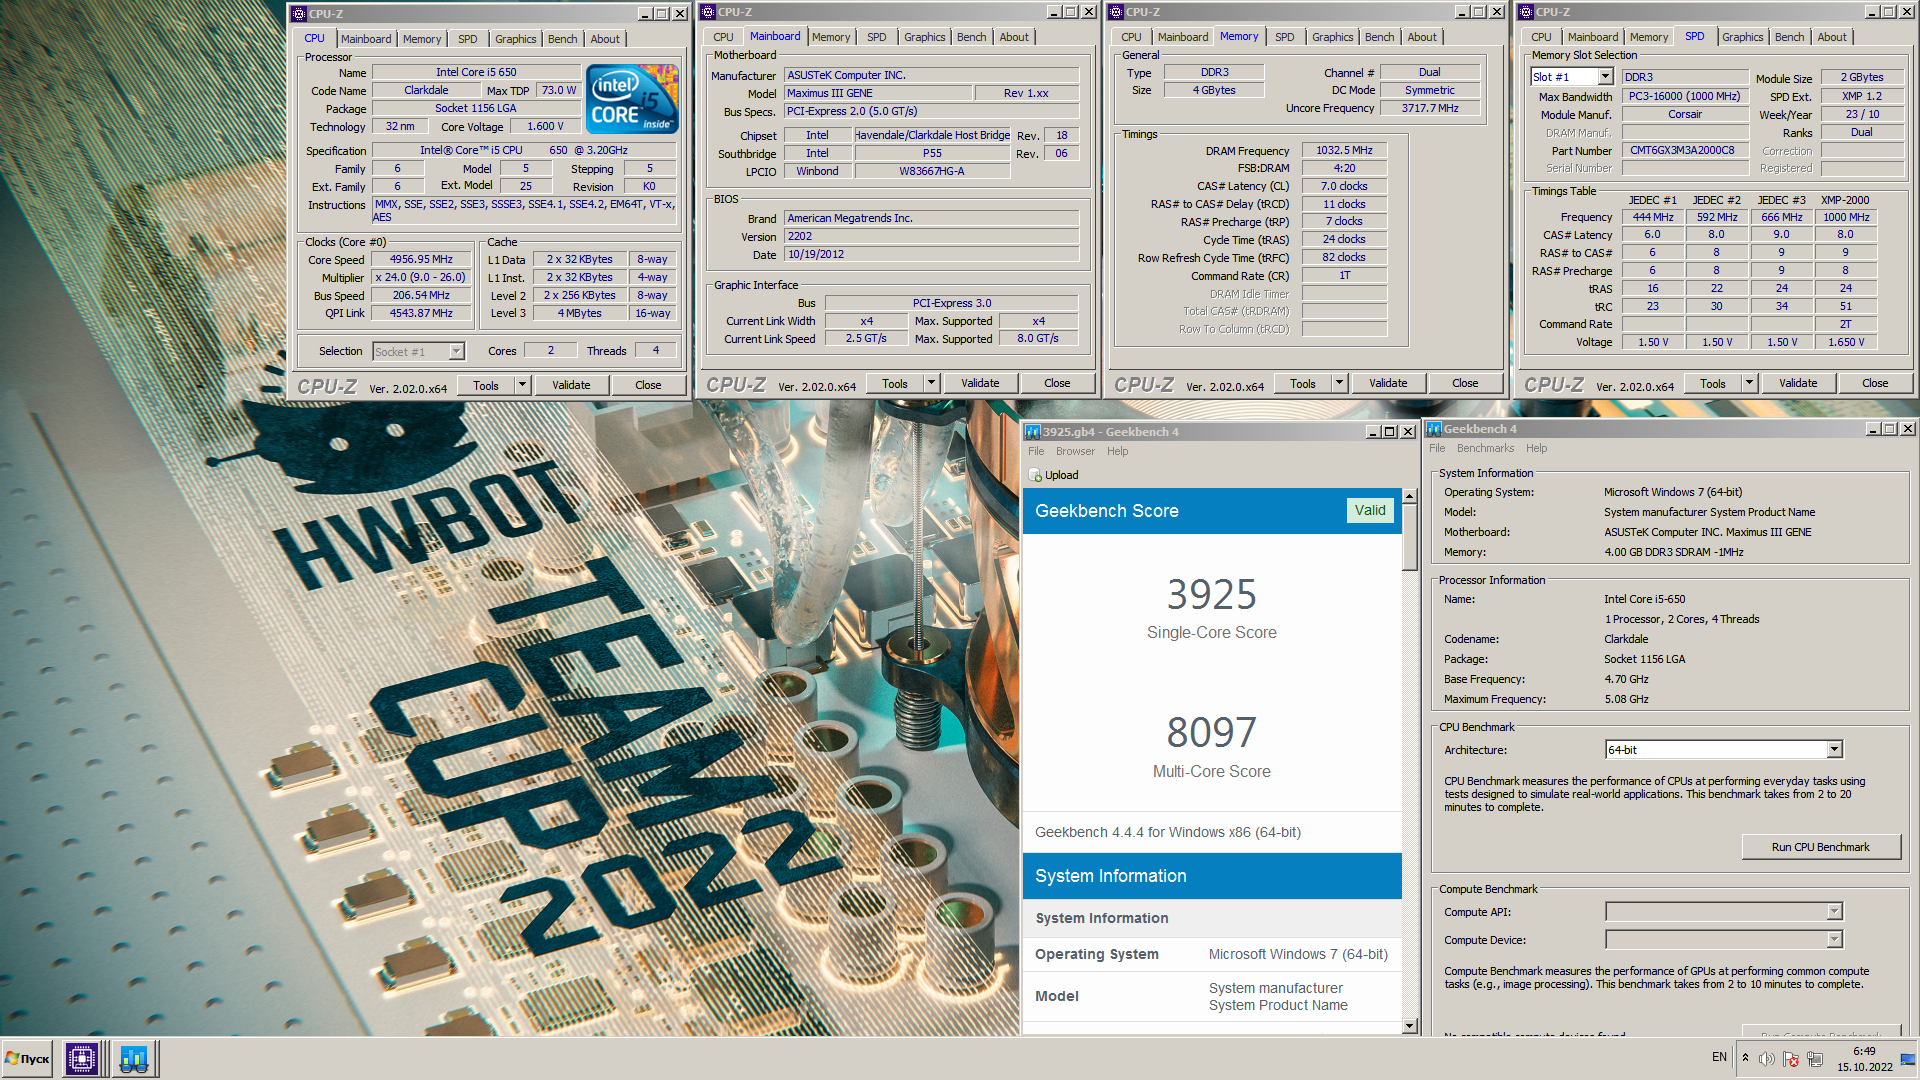Open the CPU-Z taskbar icon
Image resolution: width=1920 pixels, height=1080 pixels.
(x=82, y=1058)
